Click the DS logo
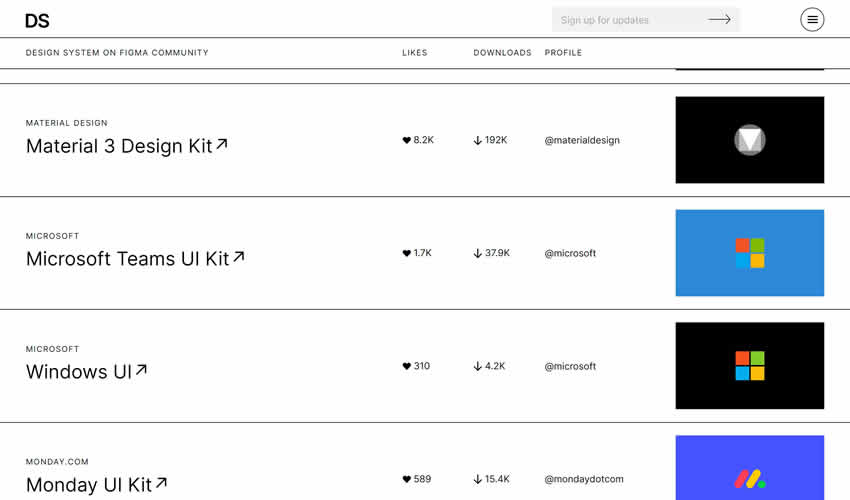 [x=37, y=20]
